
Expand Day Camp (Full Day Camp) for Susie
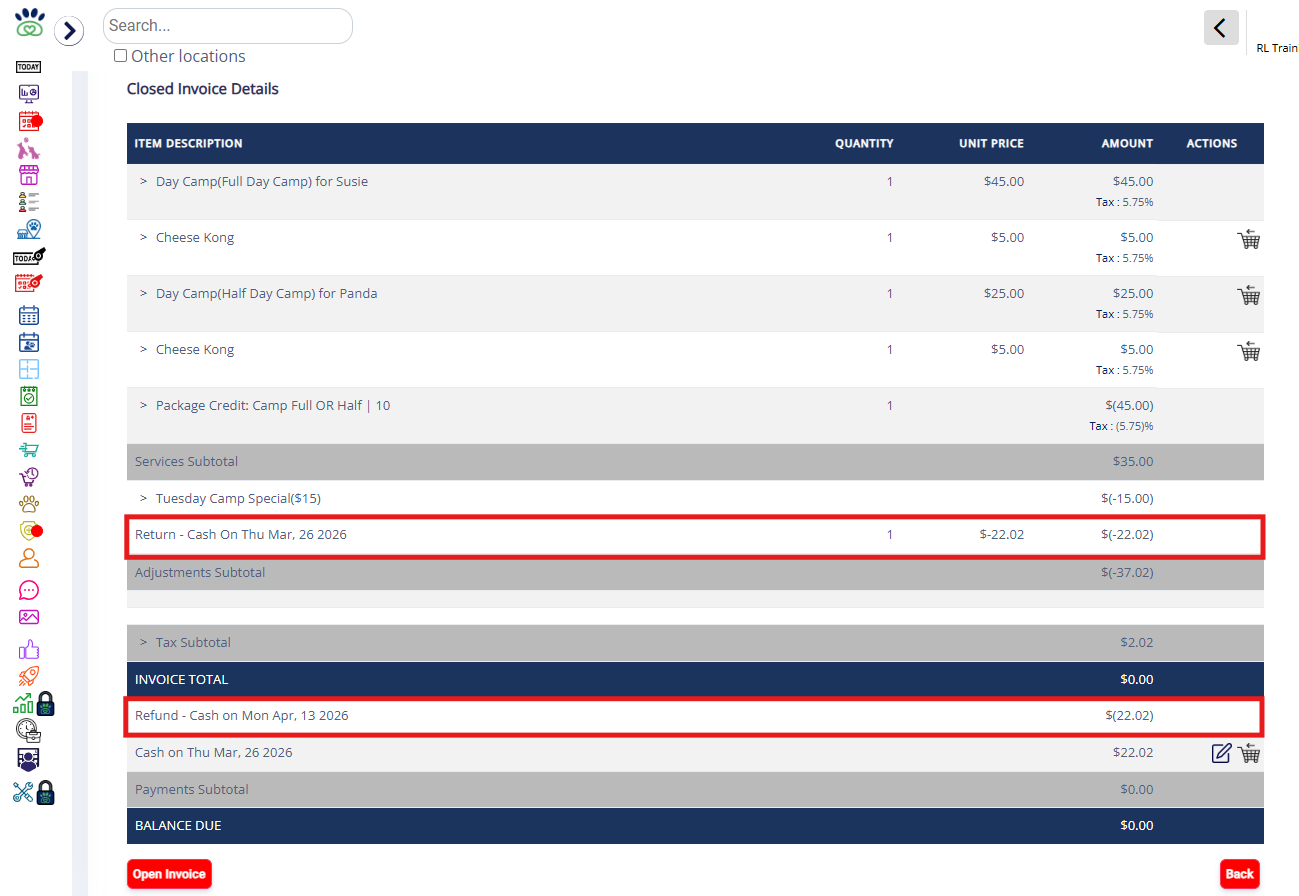coord(143,182)
